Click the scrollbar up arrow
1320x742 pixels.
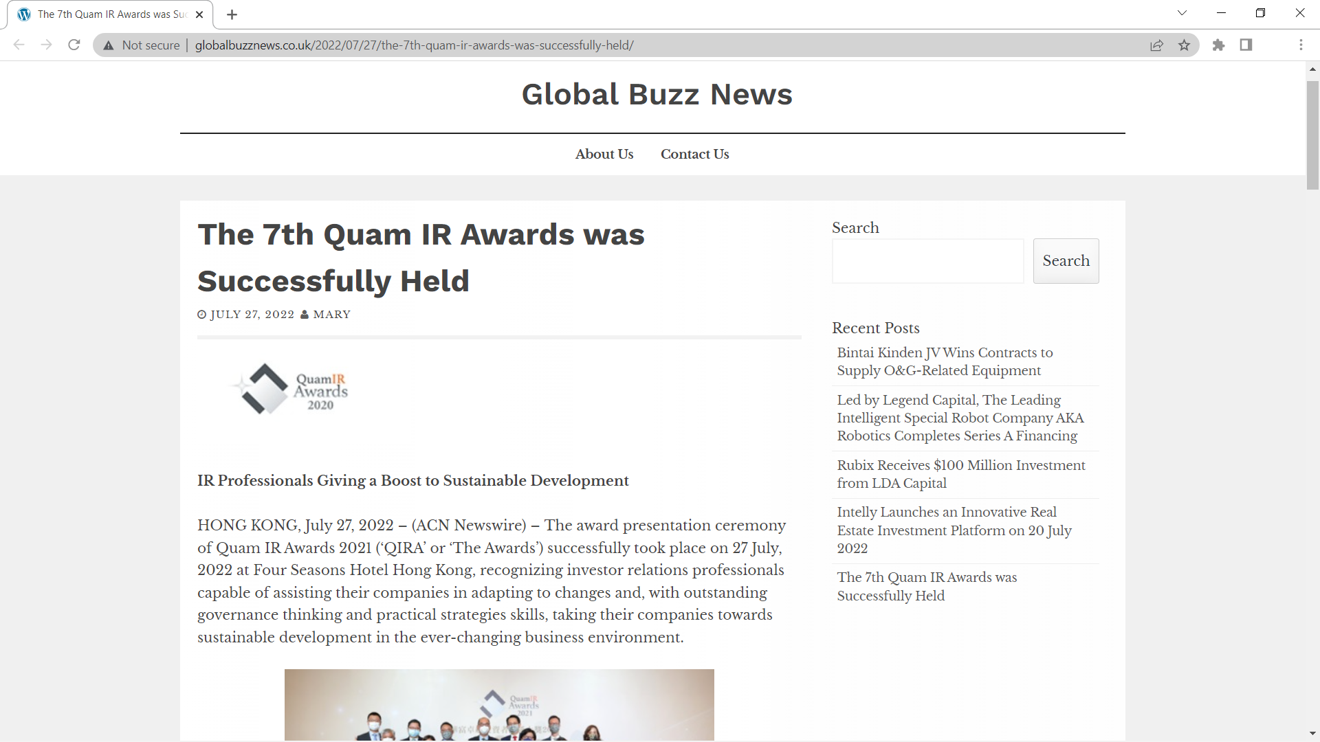1312,69
